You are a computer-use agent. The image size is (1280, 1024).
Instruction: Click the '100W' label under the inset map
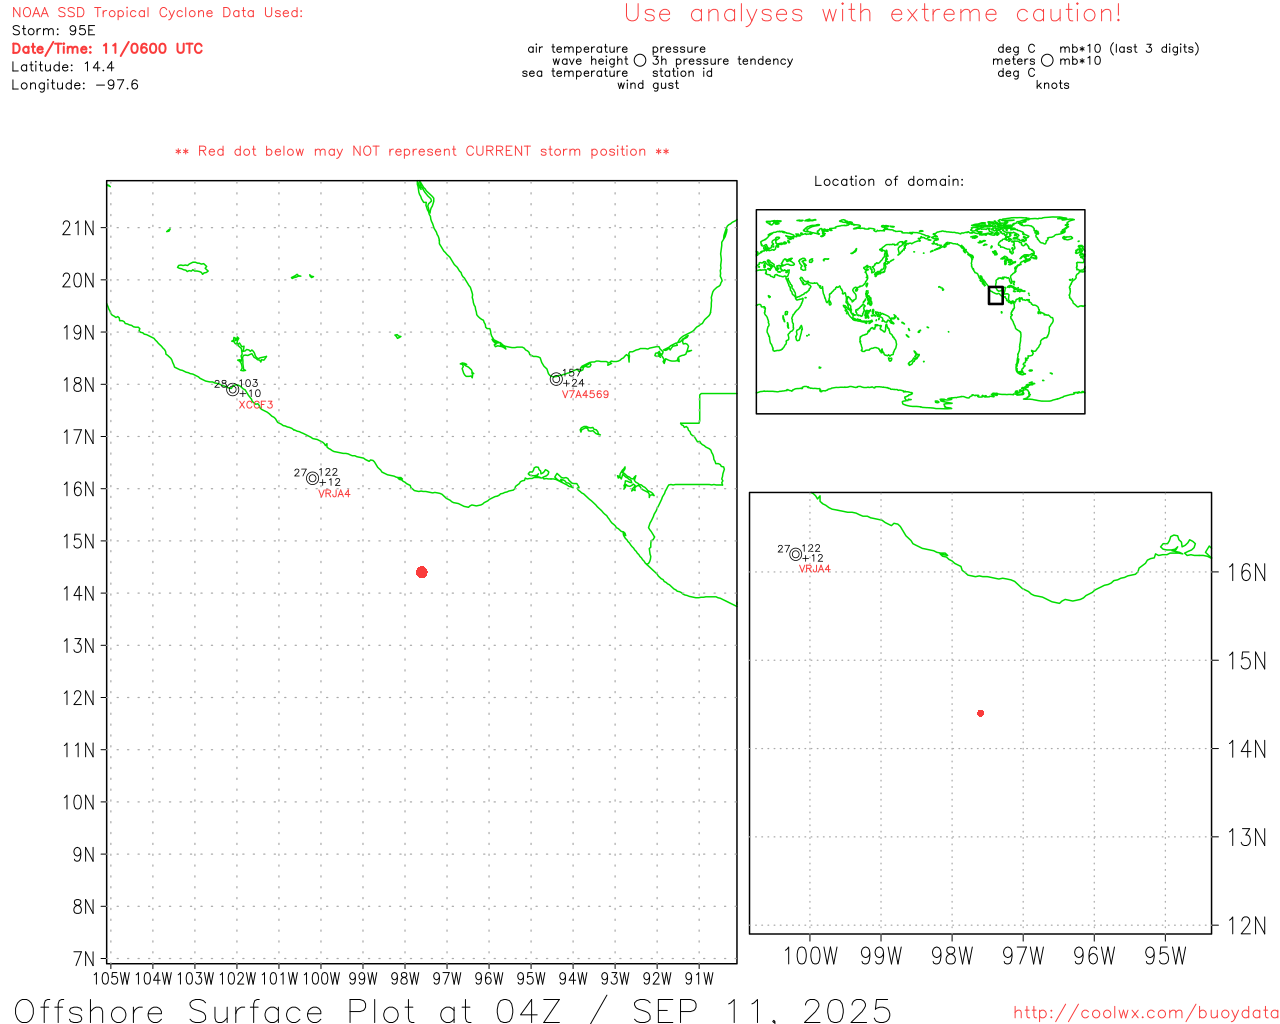pyautogui.click(x=810, y=956)
